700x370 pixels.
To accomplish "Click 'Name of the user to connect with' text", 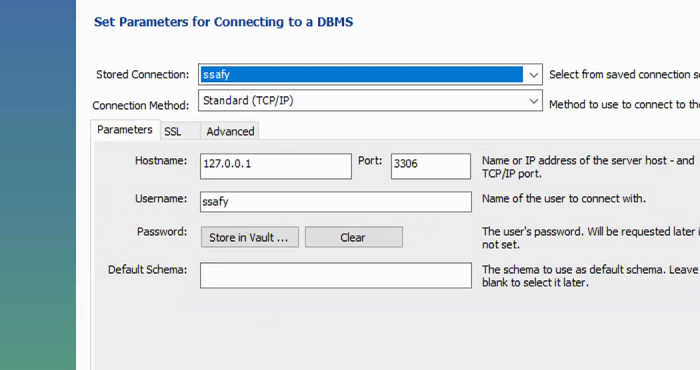I will 564,199.
